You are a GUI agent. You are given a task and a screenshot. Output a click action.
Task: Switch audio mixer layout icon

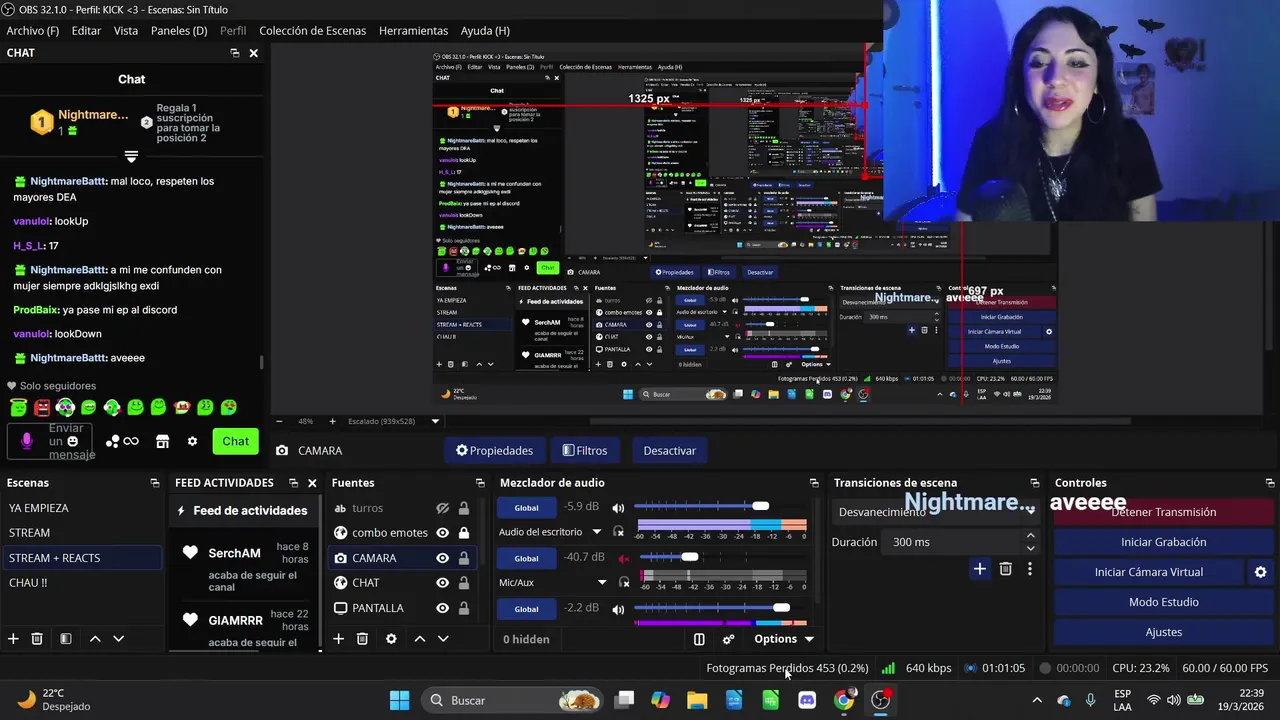(x=699, y=639)
